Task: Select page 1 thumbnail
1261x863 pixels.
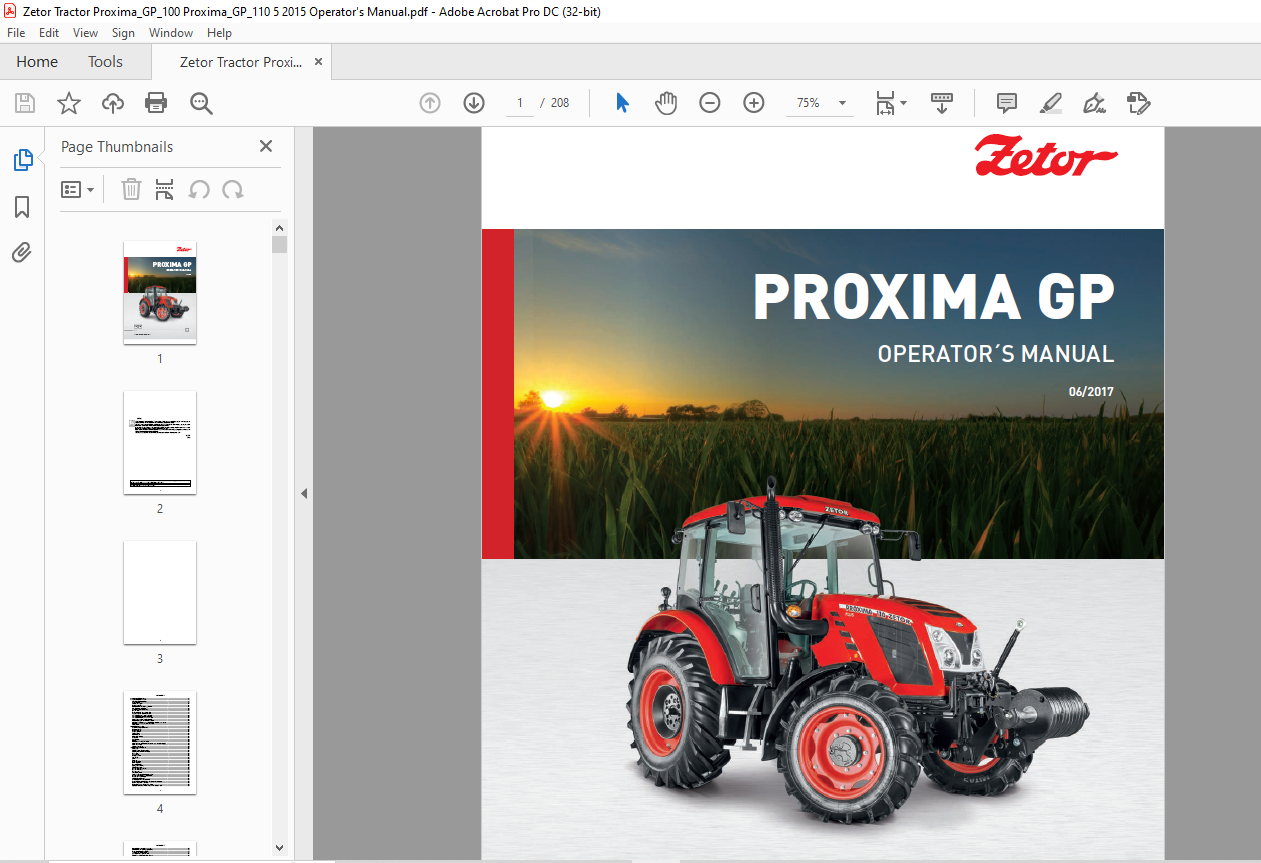Action: 160,292
